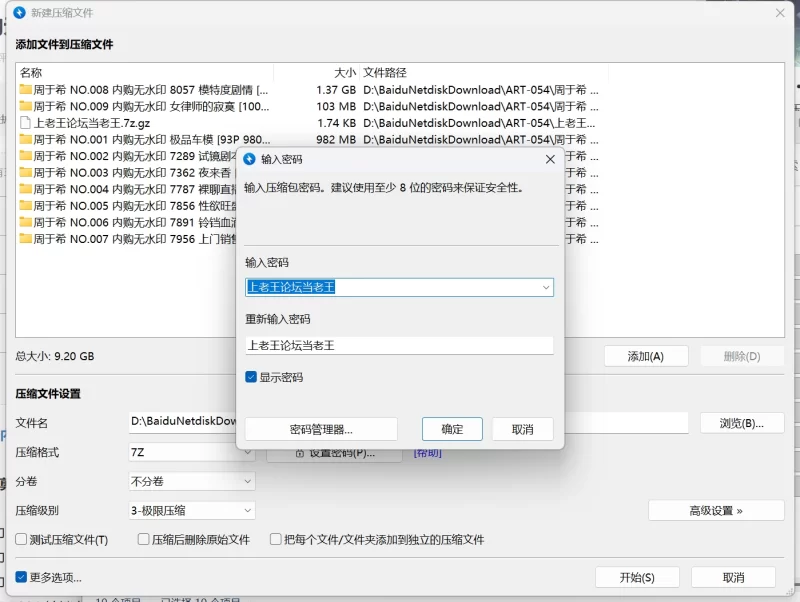Click the 上老王论坛当老王.7z.gz file icon
This screenshot has height=602, width=800.
coord(25,123)
